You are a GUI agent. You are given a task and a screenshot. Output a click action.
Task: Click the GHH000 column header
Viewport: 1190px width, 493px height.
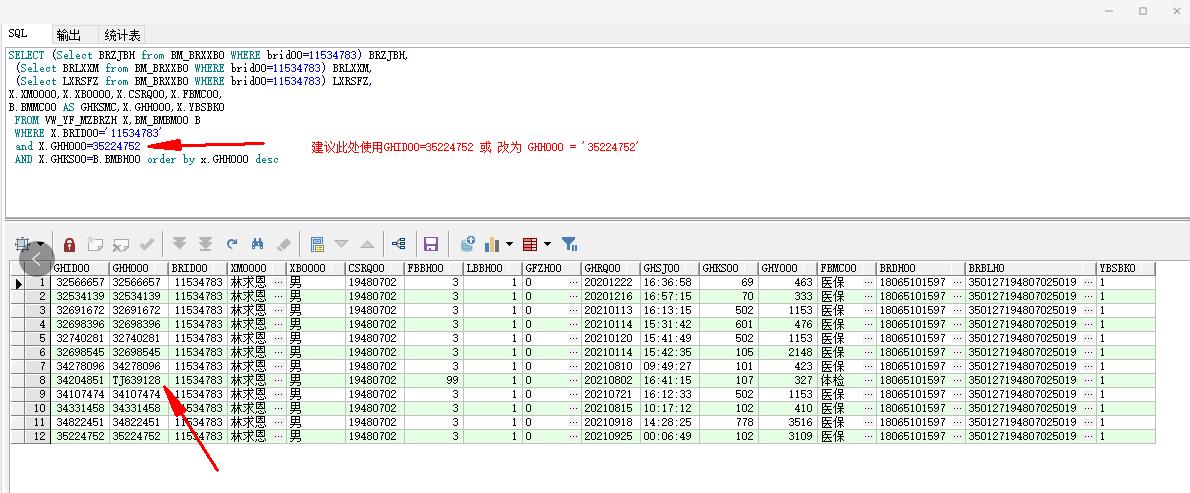(139, 268)
